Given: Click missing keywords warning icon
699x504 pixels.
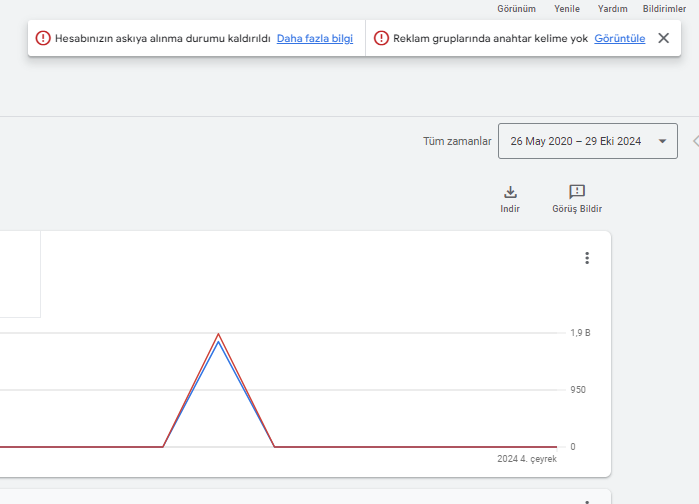Looking at the screenshot, I should tap(381, 38).
